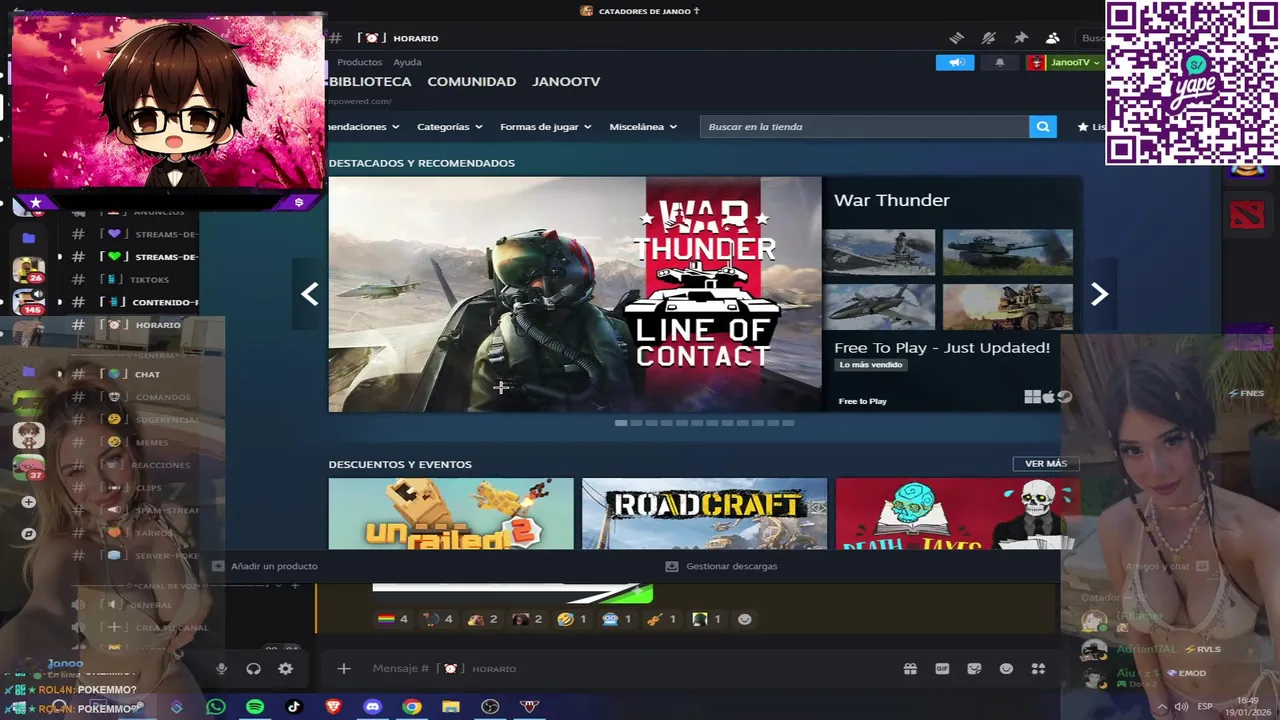Click Discord add a server plus icon
The height and width of the screenshot is (720, 1280).
point(28,502)
